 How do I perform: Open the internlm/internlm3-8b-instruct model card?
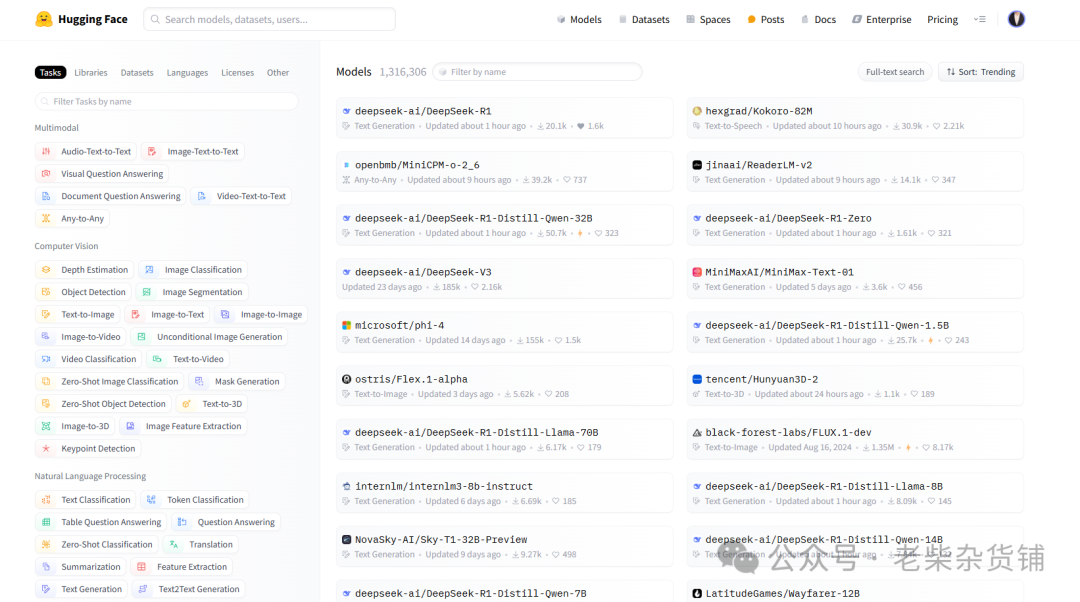pos(505,493)
